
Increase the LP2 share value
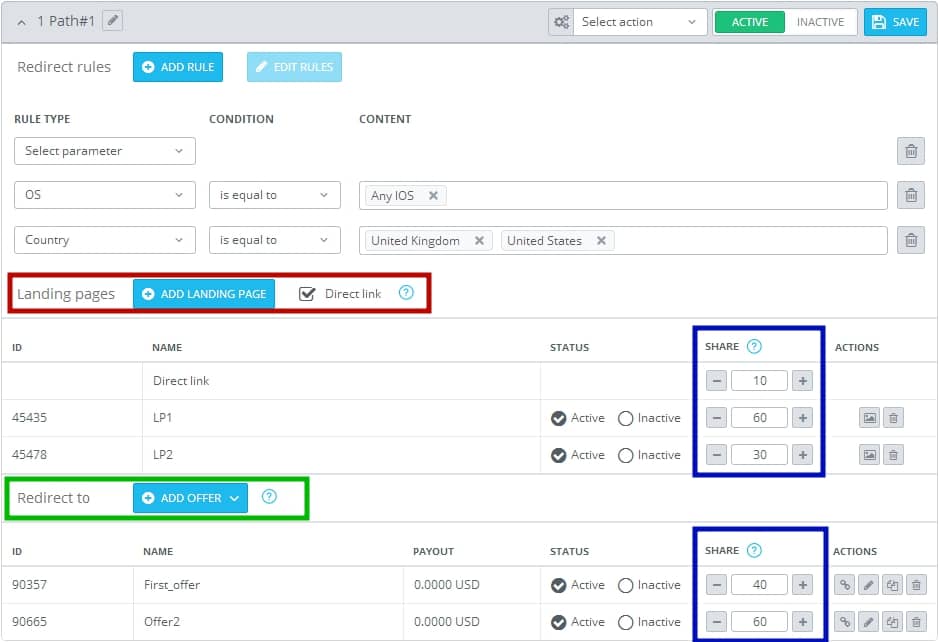click(x=802, y=455)
